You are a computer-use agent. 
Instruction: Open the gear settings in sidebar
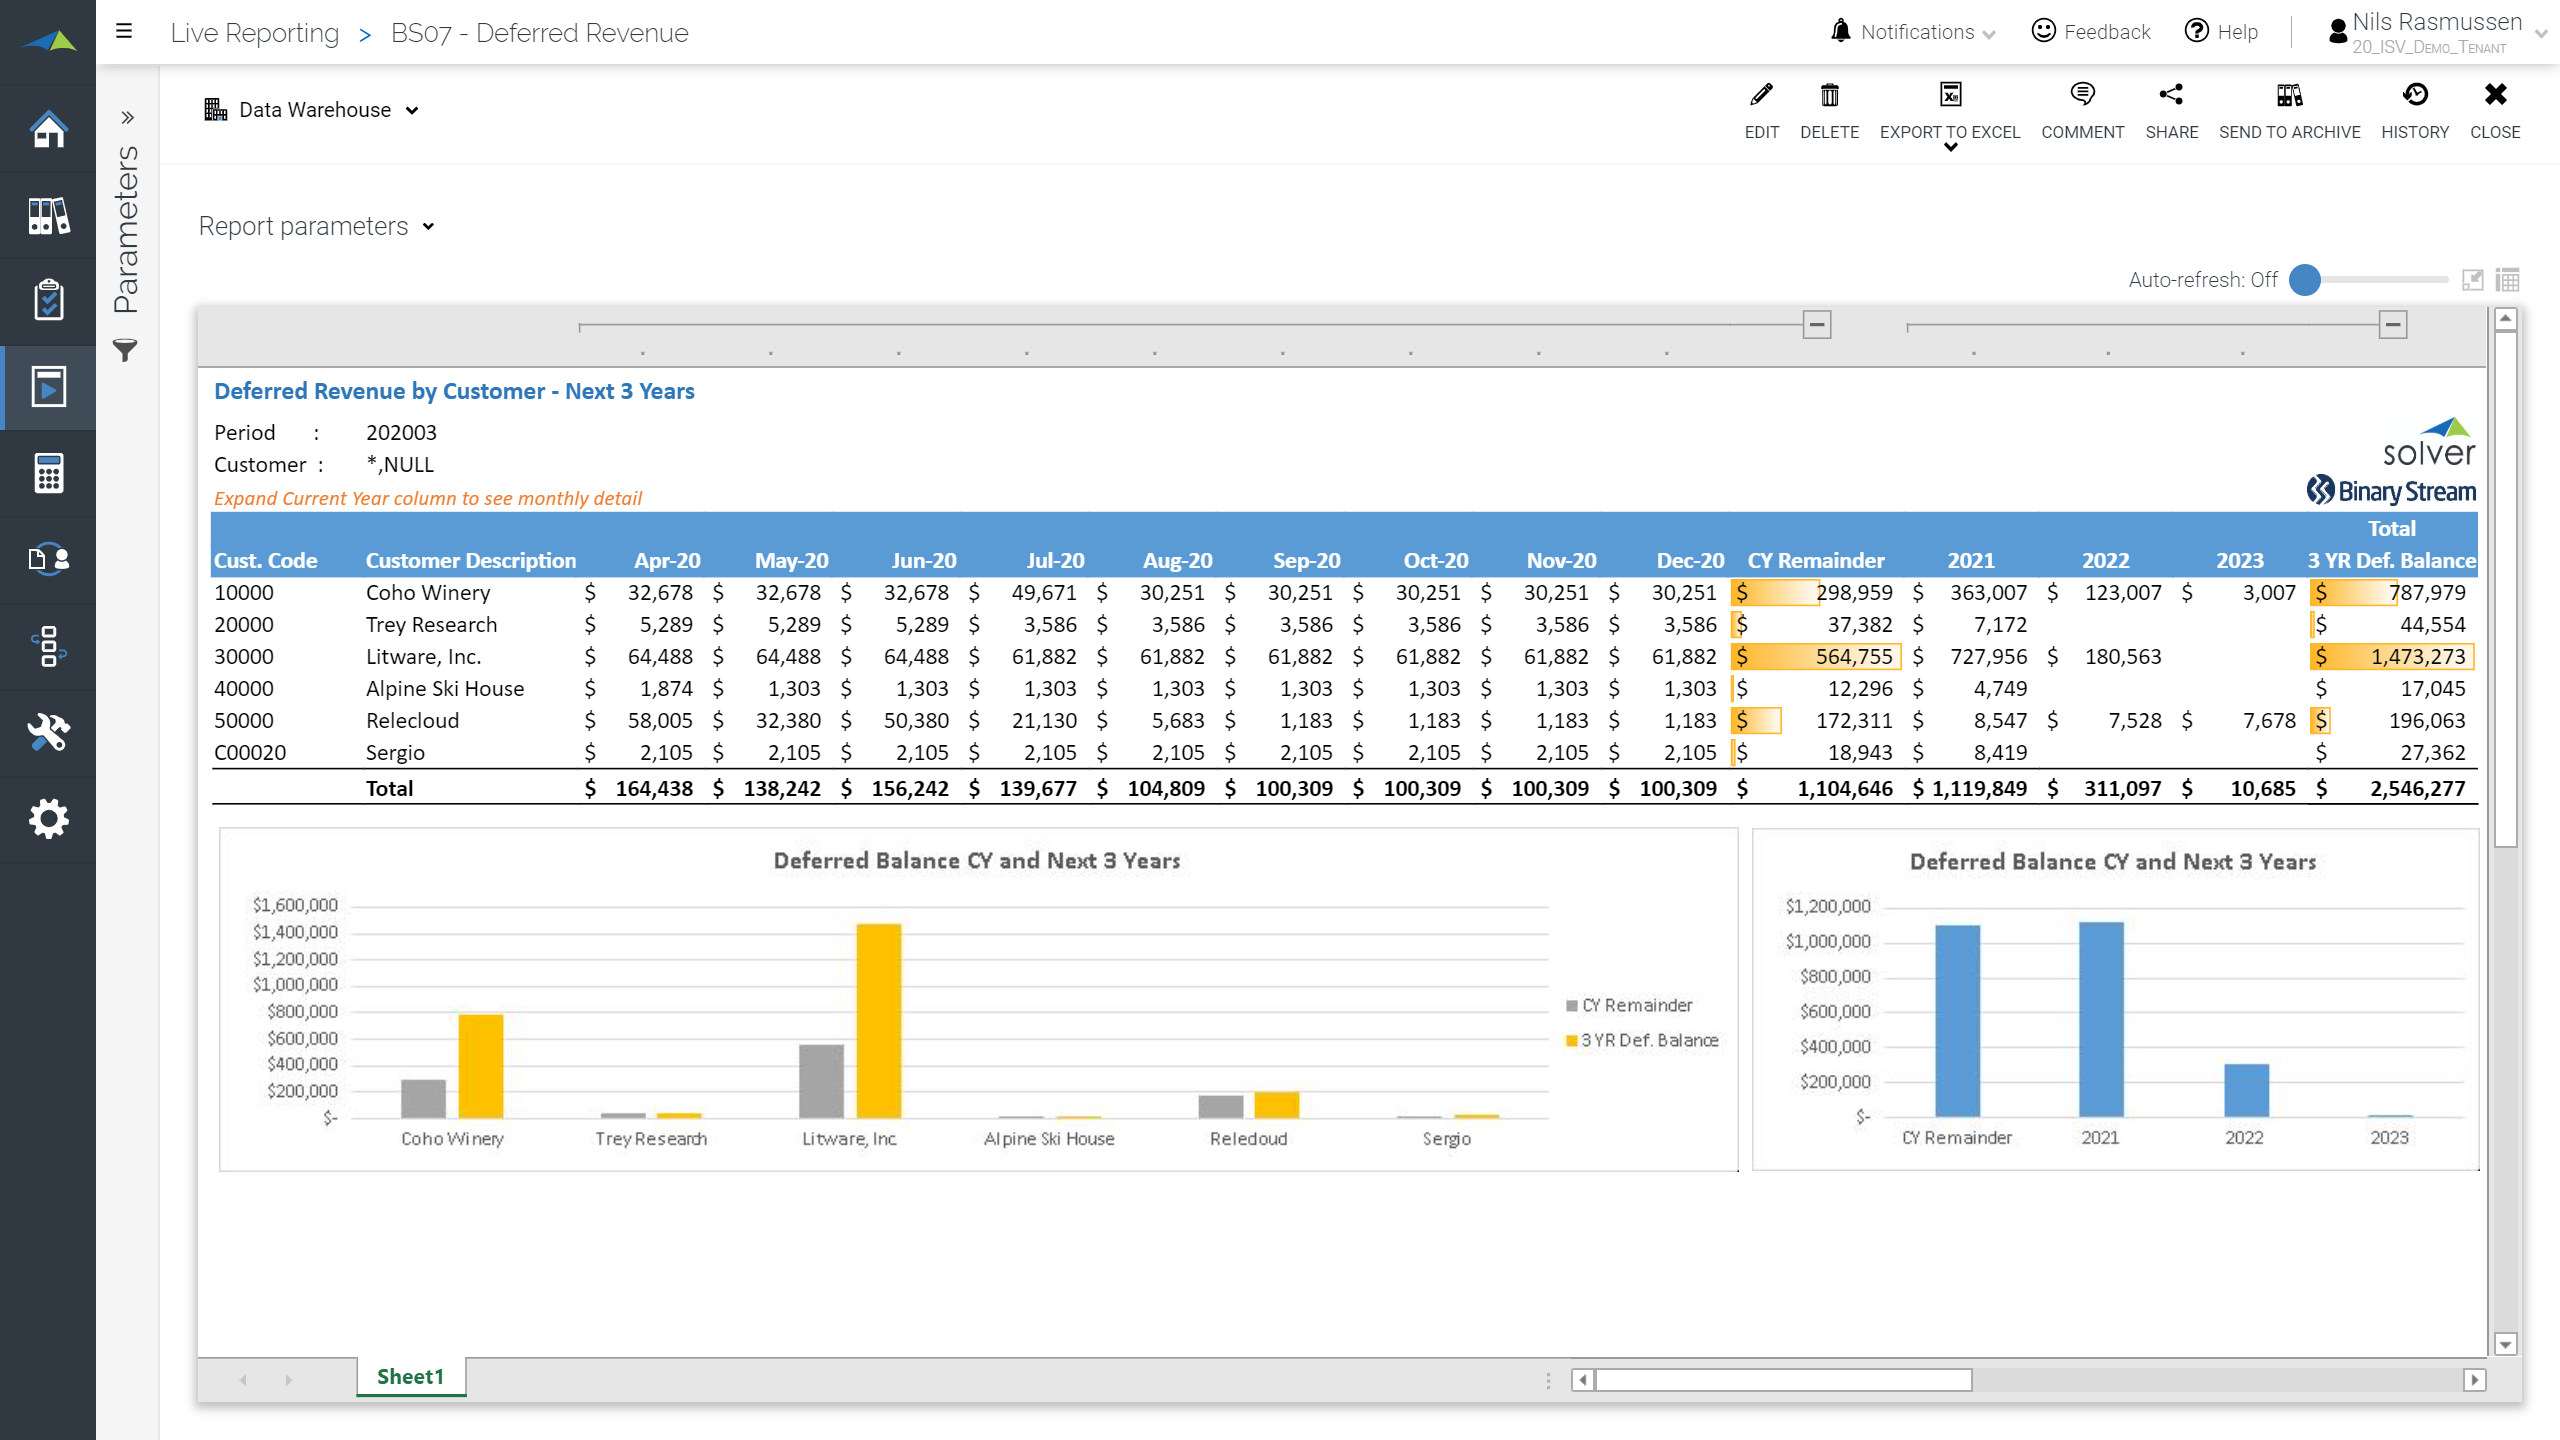(48, 819)
